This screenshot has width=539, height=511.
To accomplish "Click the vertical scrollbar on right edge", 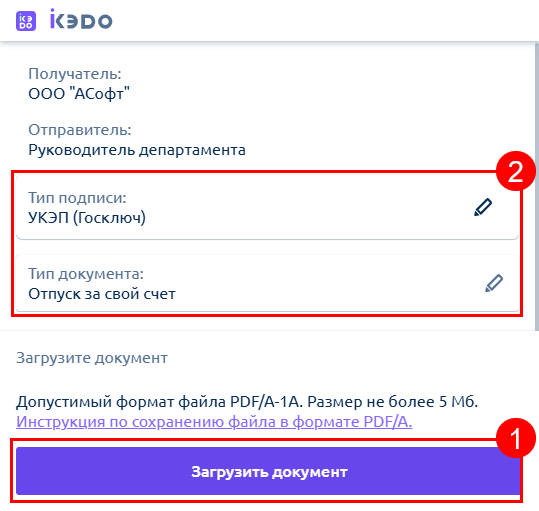I will coord(537,186).
